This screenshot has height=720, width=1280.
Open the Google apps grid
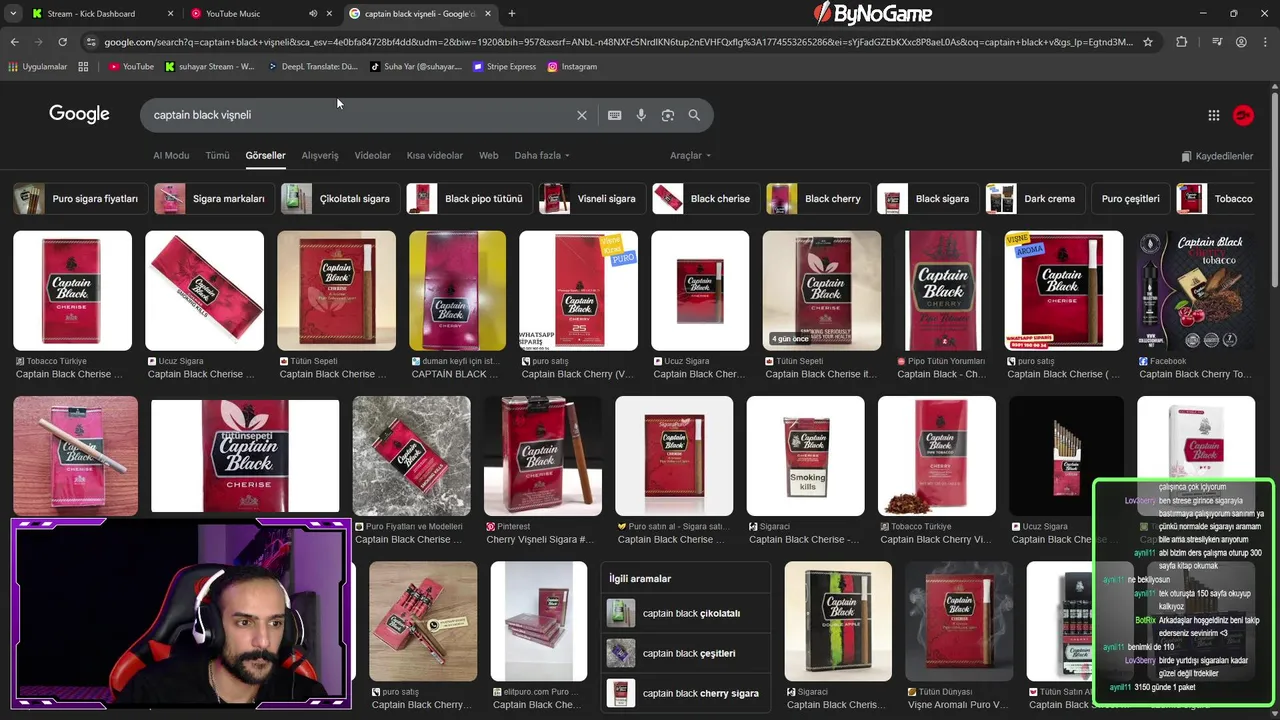tap(1214, 115)
